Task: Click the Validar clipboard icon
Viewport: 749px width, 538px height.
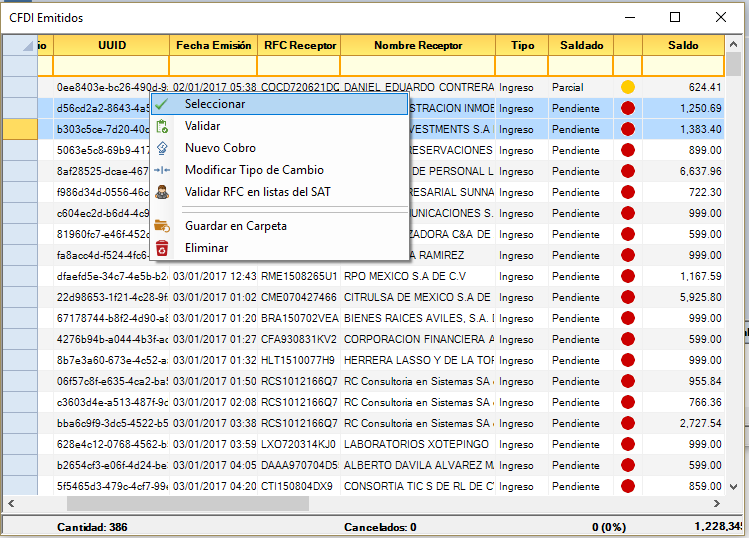Action: [162, 126]
